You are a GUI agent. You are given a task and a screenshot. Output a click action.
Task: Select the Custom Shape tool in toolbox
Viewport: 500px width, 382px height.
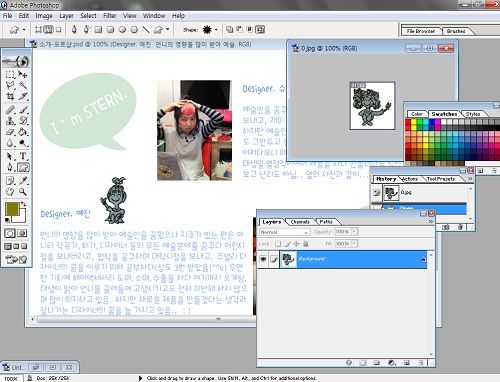coord(23,167)
